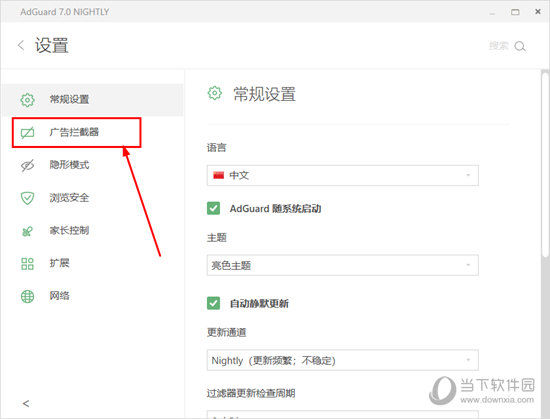550x419 pixels.
Task: Click the globe icon for 网络
Action: point(27,296)
